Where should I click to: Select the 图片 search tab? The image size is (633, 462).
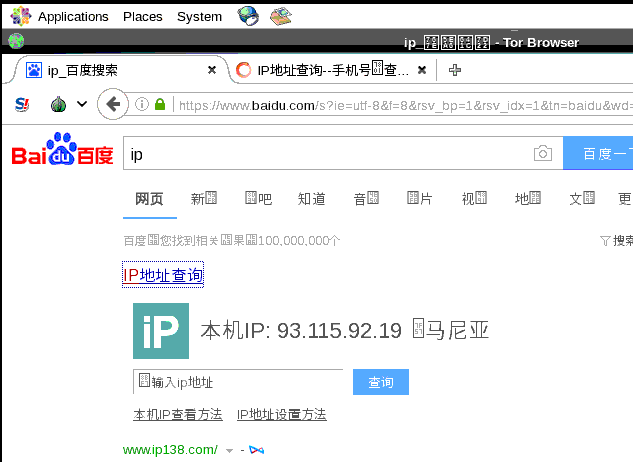[x=419, y=199]
